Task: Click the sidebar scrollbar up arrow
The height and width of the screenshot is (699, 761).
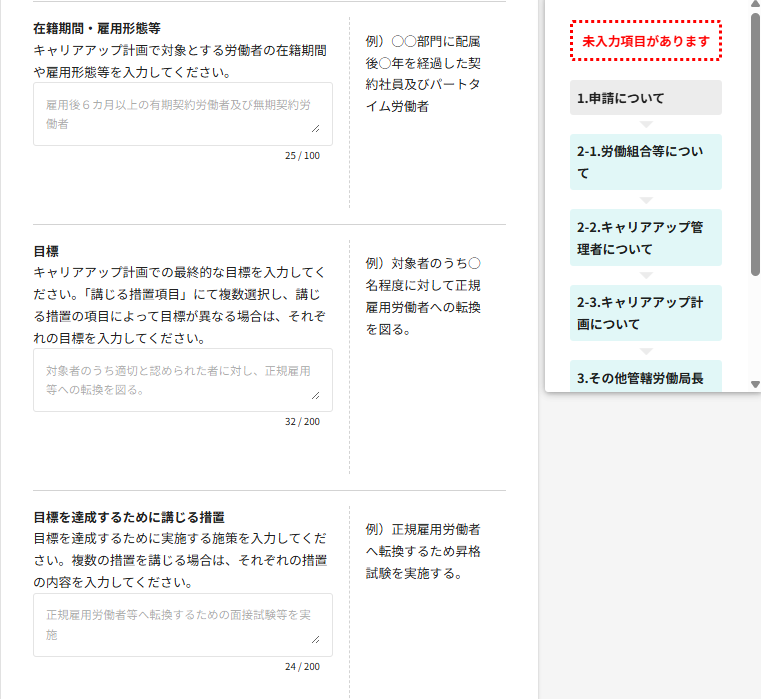Action: coord(755,4)
